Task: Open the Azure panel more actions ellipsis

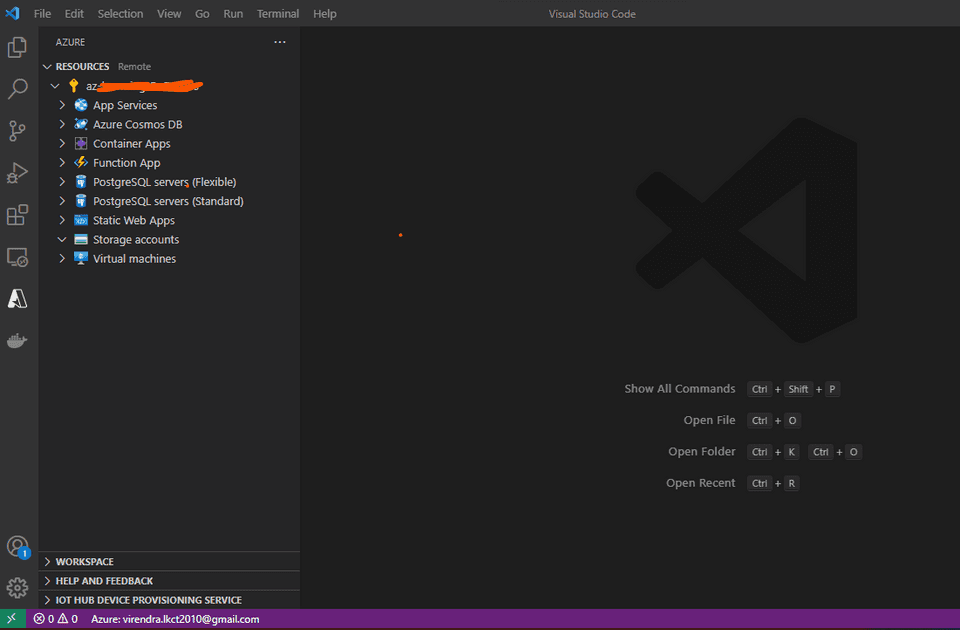Action: point(280,42)
